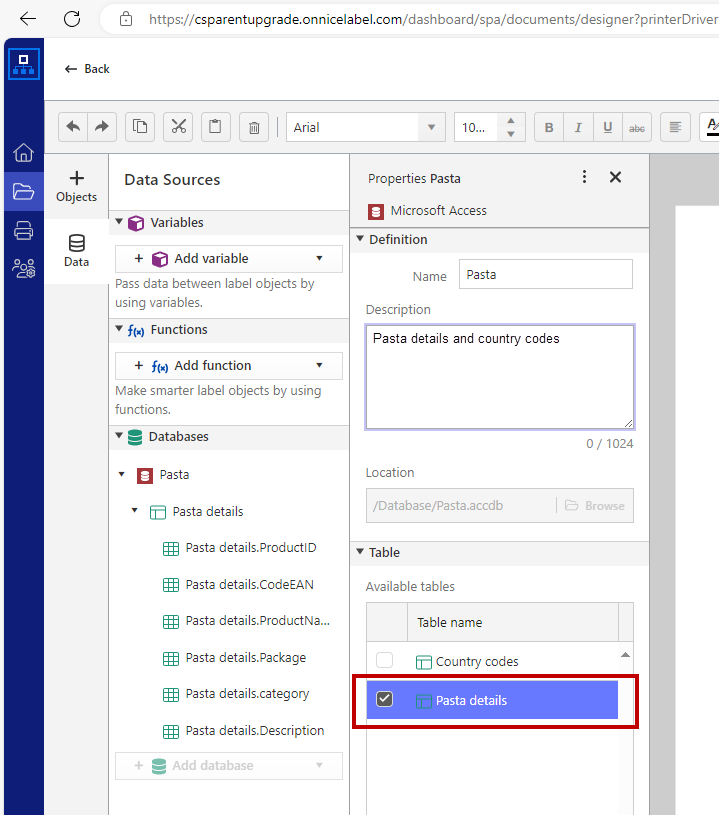Click the copy icon in toolbar
719x815 pixels.
(140, 127)
